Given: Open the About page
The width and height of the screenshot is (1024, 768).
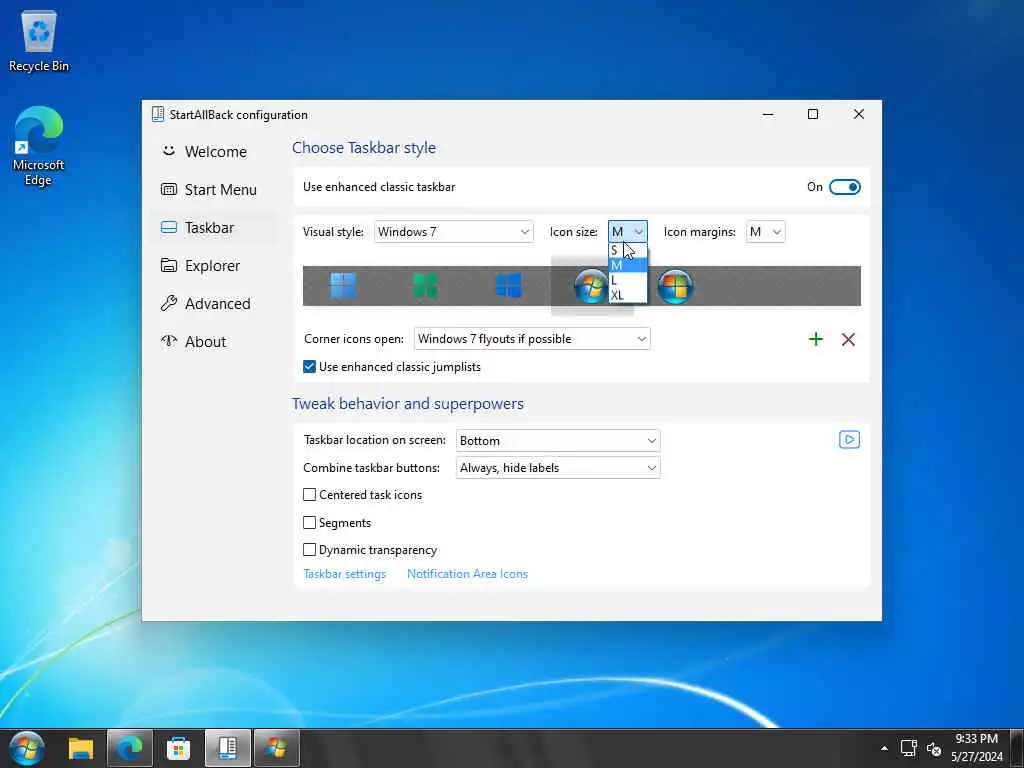Looking at the screenshot, I should (x=194, y=342).
